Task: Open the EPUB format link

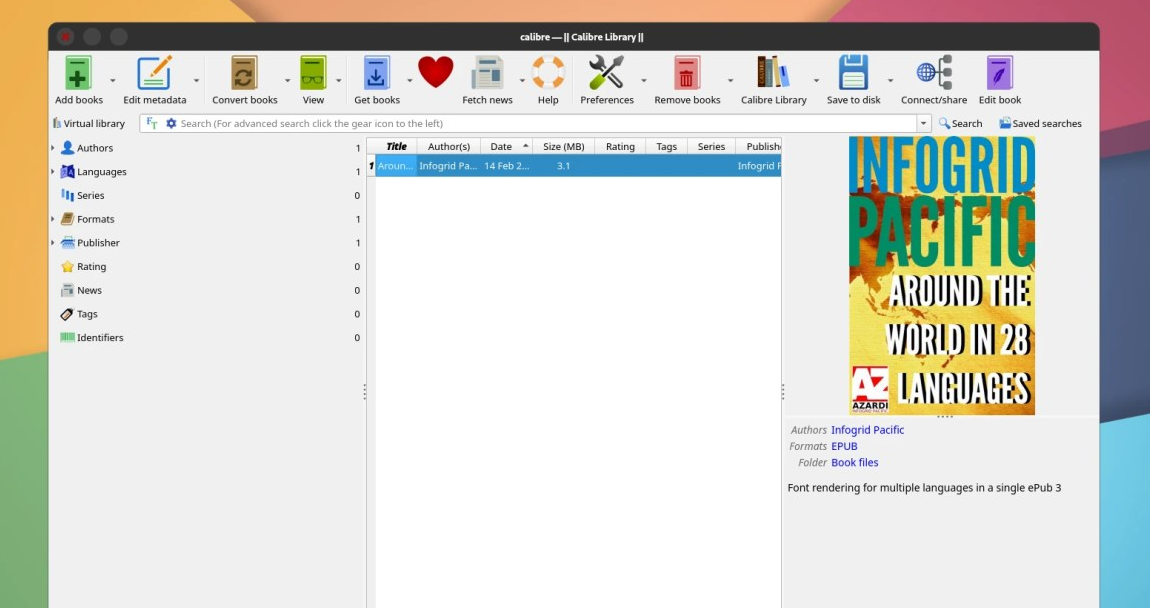Action: [x=844, y=447]
